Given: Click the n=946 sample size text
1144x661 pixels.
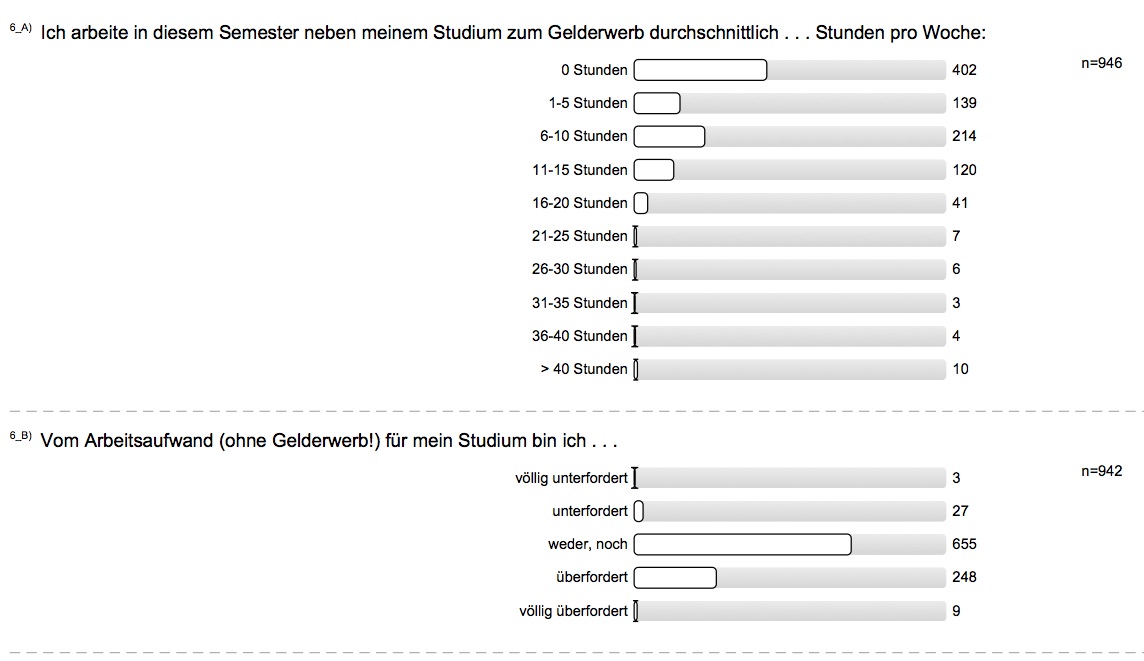Looking at the screenshot, I should [1101, 63].
